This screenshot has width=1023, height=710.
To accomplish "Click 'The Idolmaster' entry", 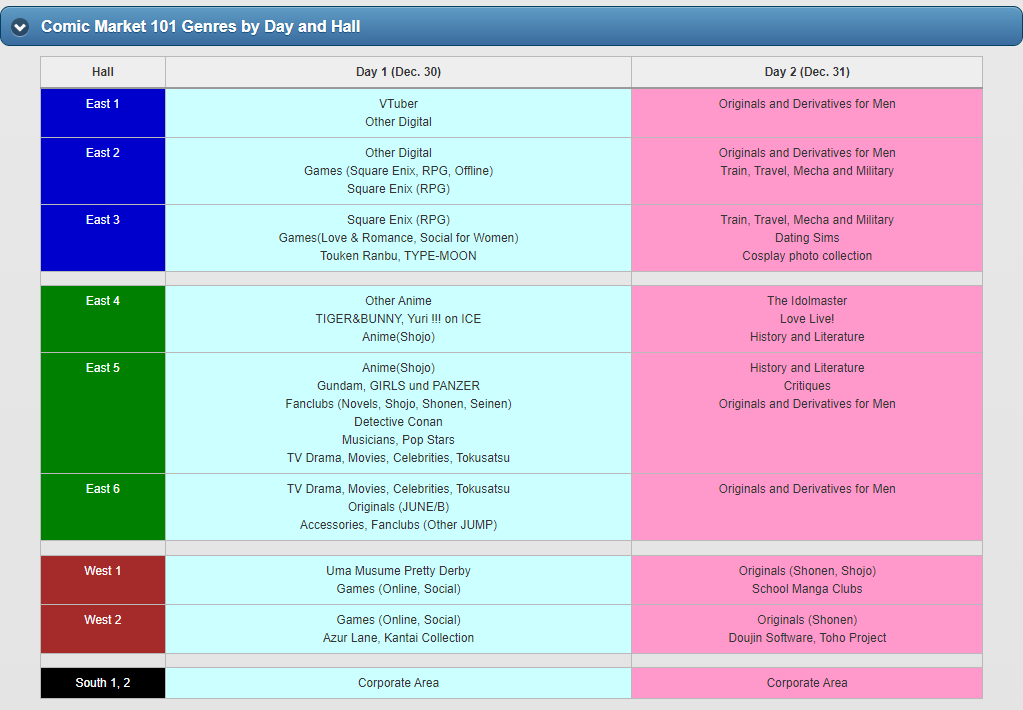I will [x=807, y=301].
